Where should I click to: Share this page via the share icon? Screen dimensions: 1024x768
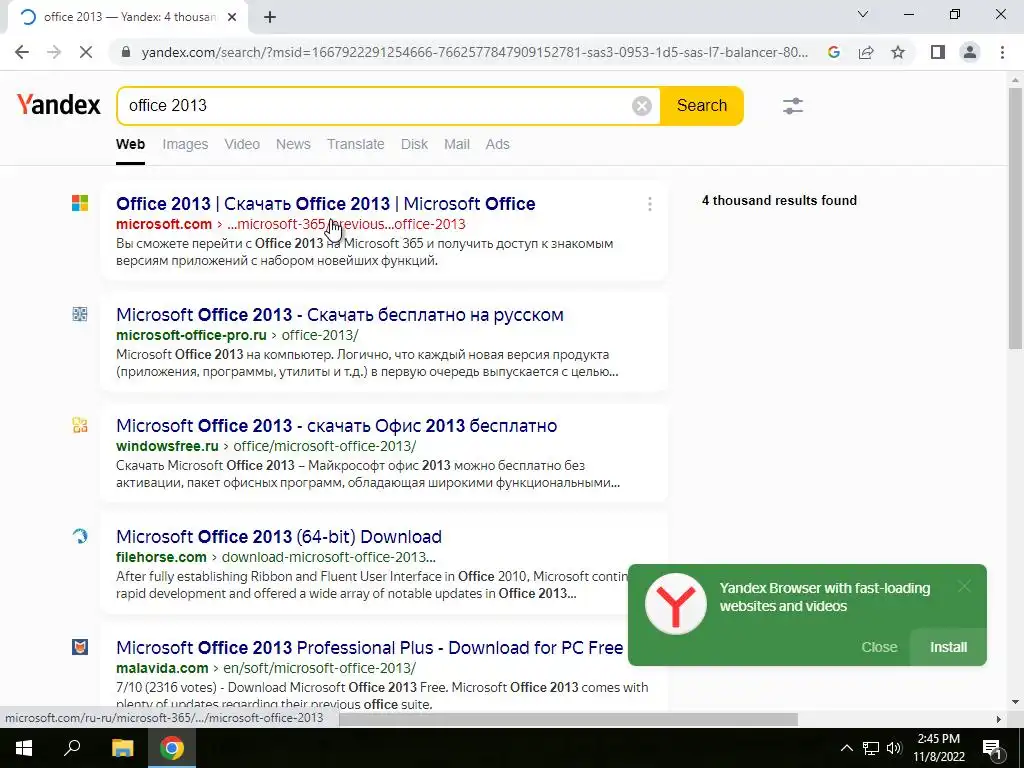coord(866,52)
